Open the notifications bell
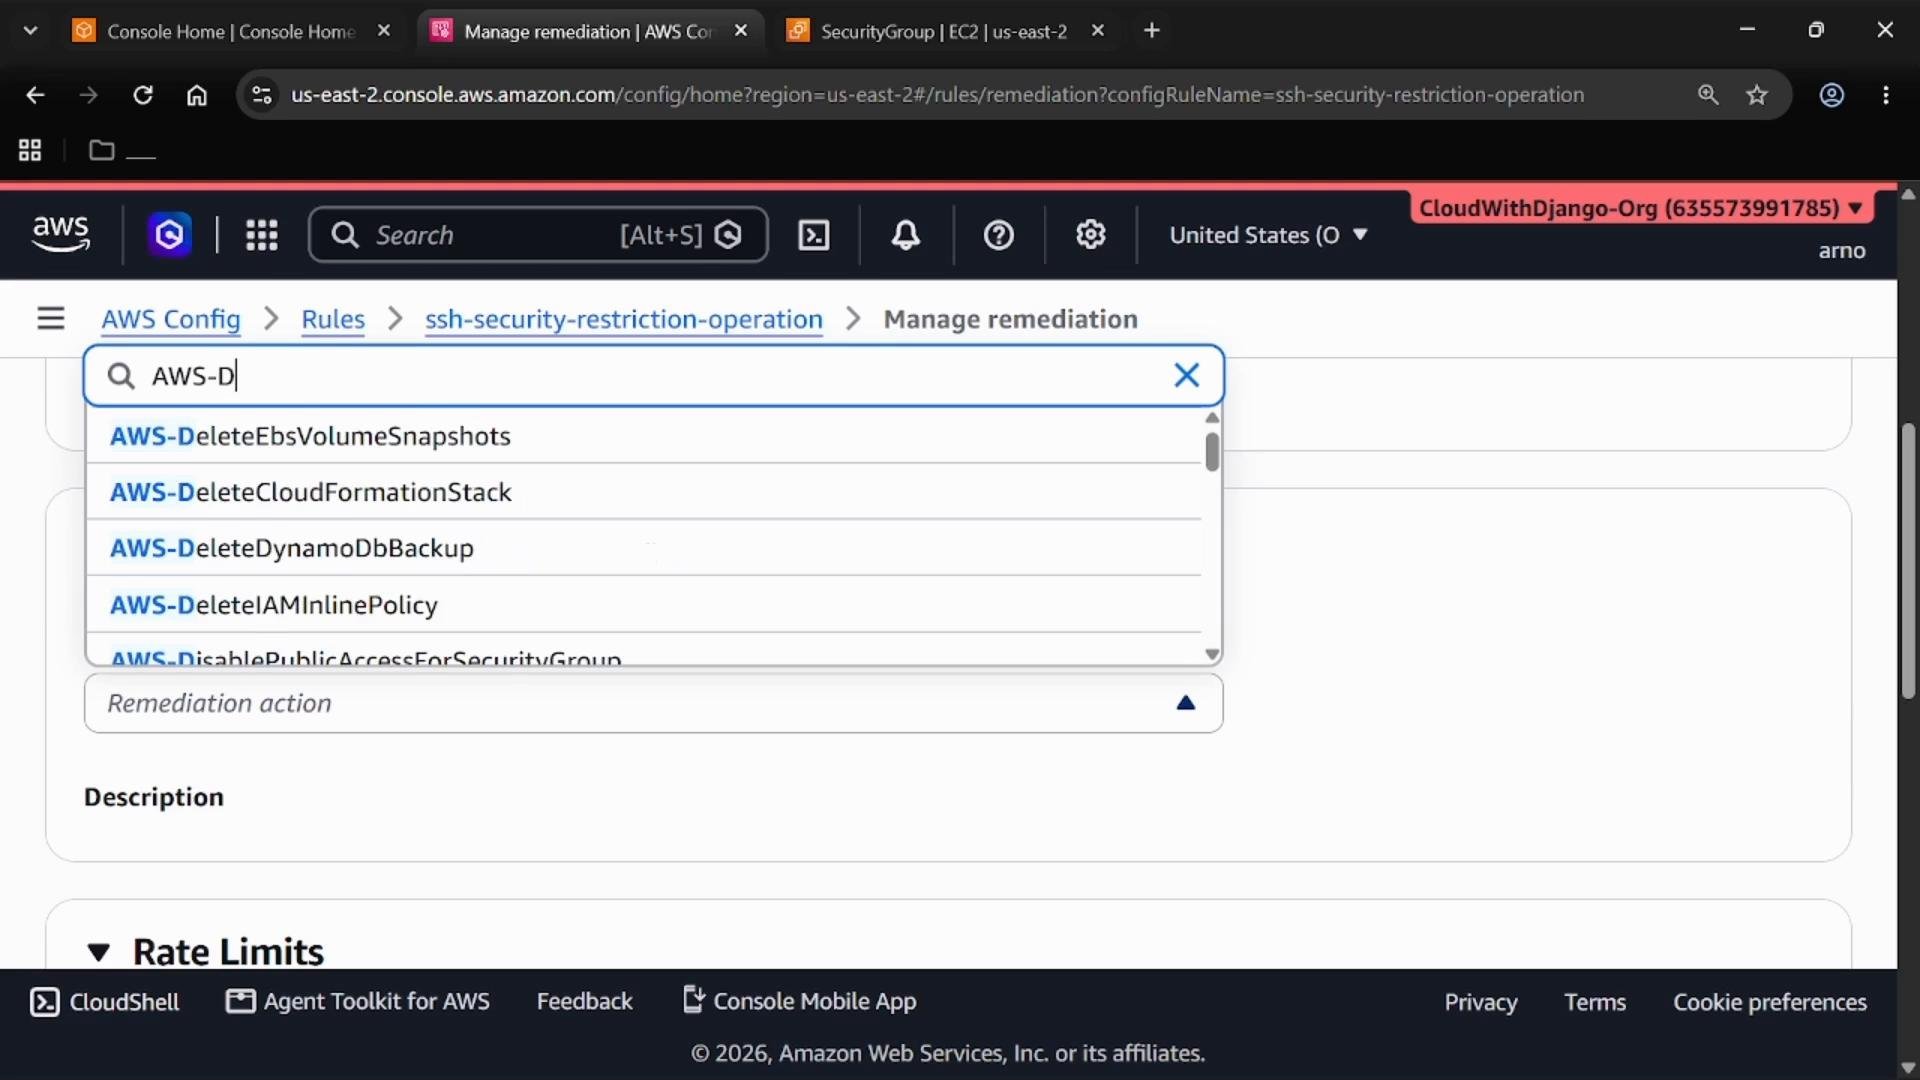1920x1080 pixels. click(906, 235)
